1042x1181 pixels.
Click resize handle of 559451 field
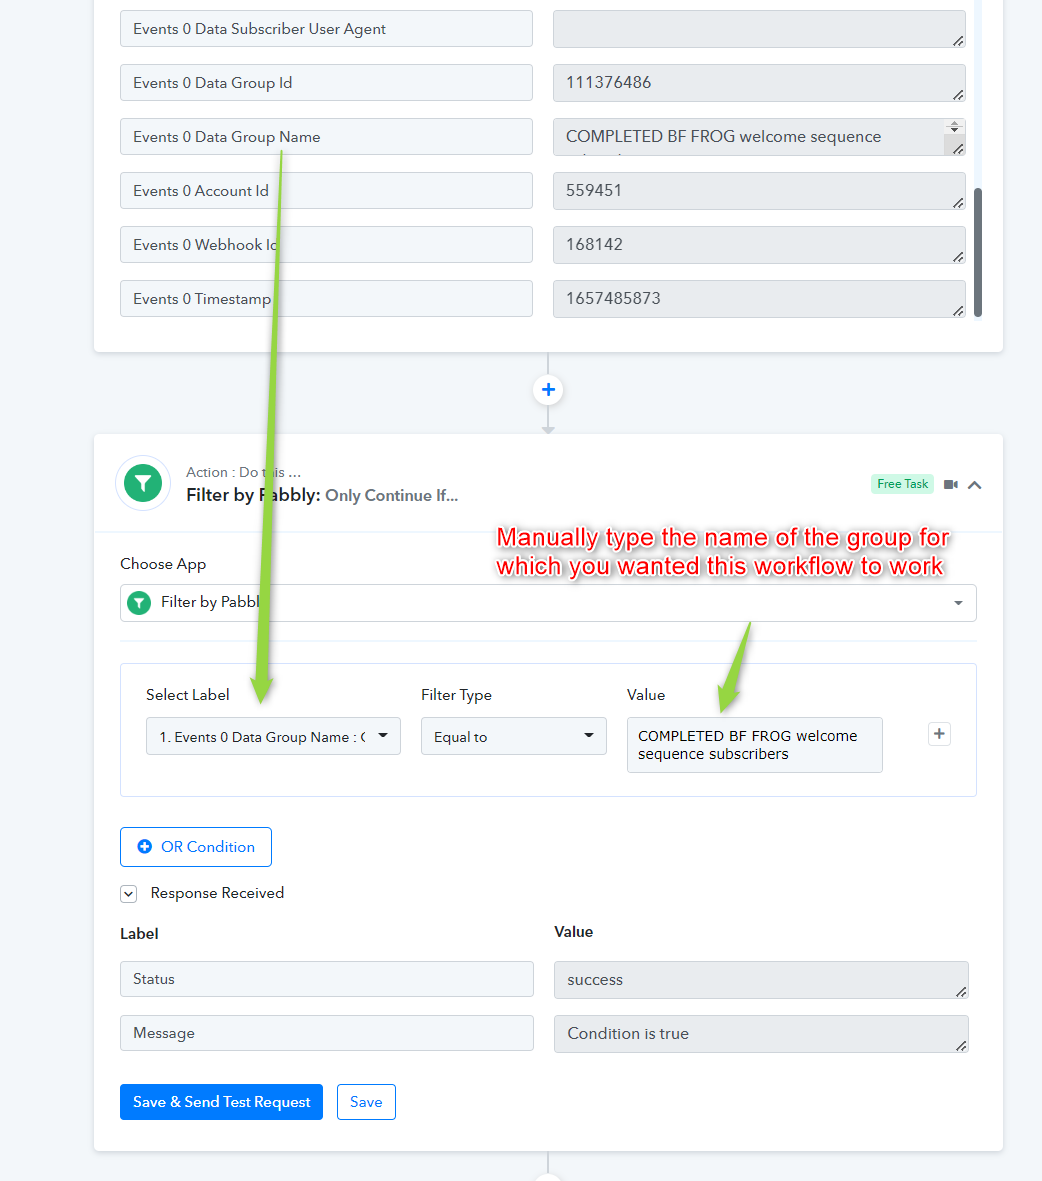[958, 203]
